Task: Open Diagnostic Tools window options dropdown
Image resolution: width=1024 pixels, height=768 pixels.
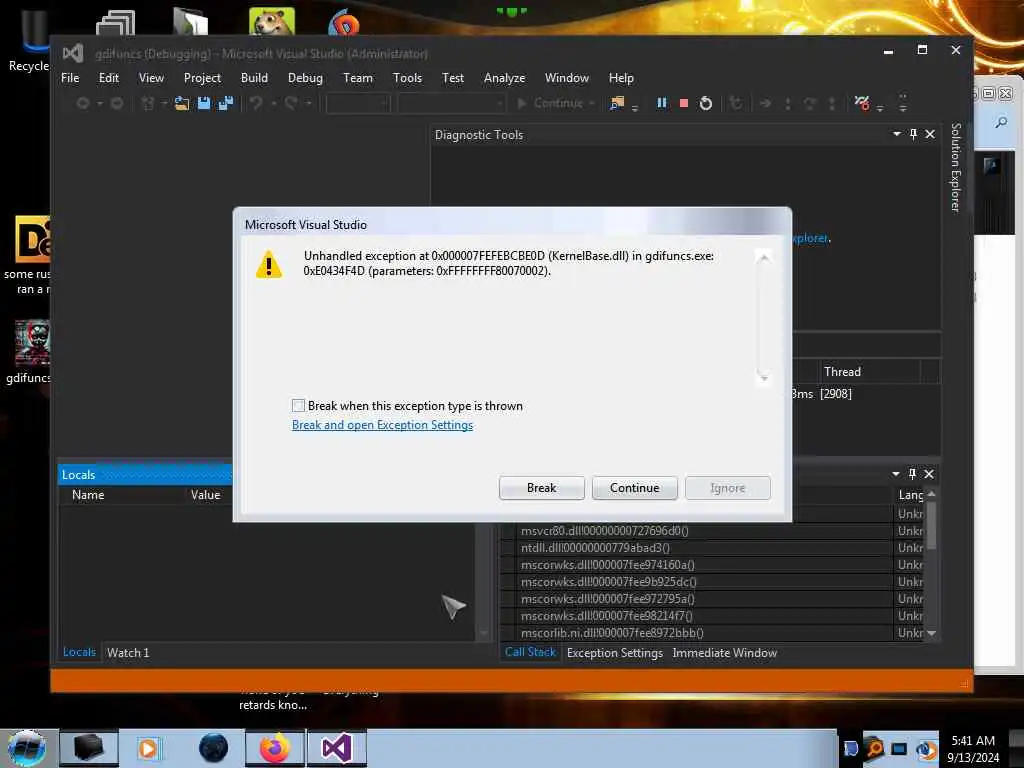Action: 897,134
